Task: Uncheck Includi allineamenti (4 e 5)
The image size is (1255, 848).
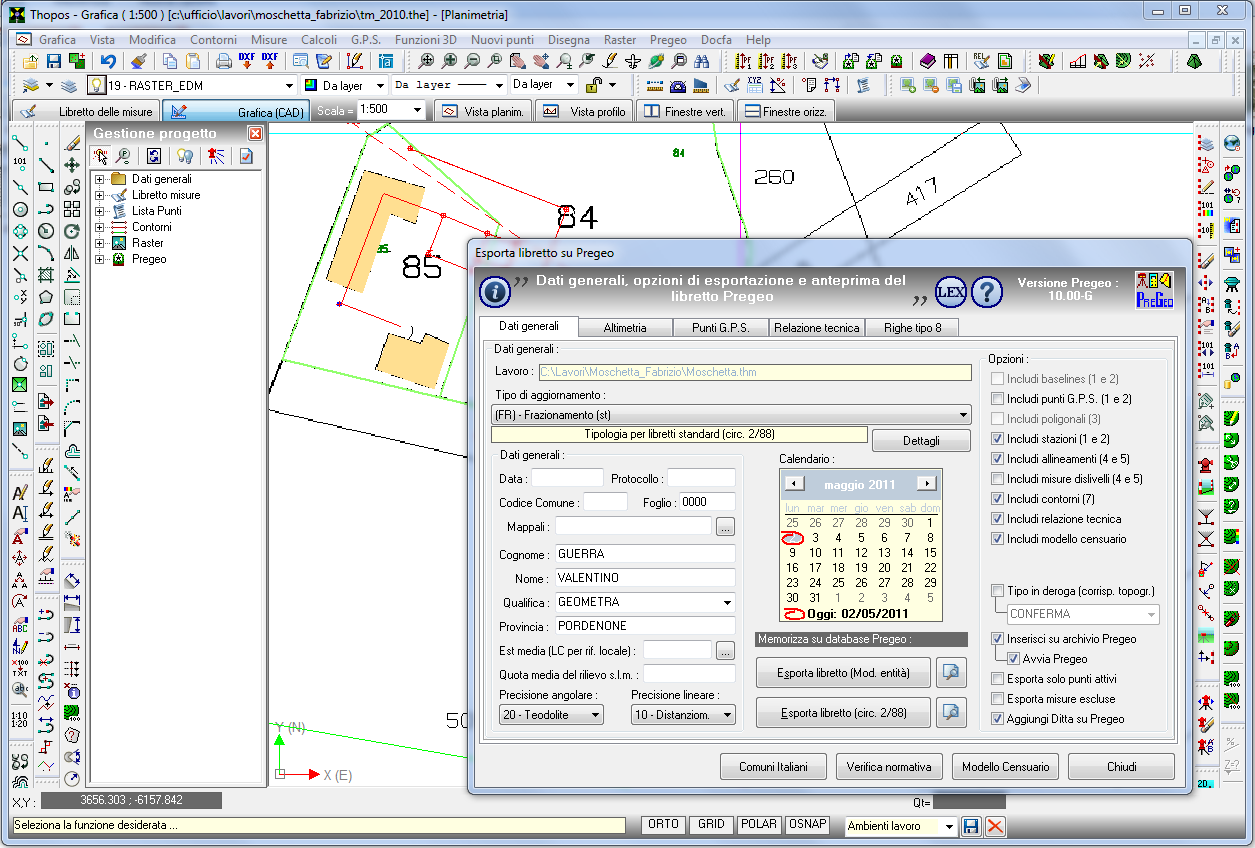Action: [997, 459]
